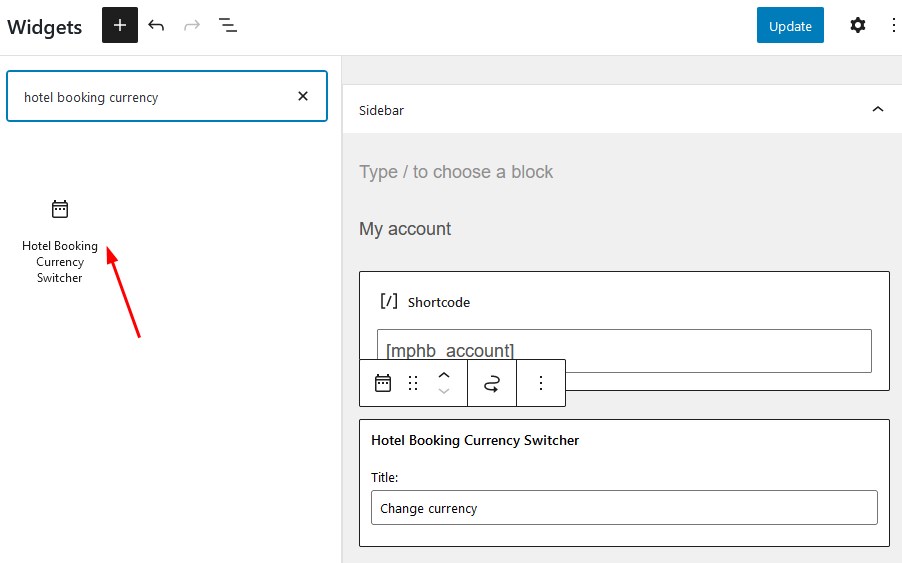Clear the block search field

click(303, 96)
